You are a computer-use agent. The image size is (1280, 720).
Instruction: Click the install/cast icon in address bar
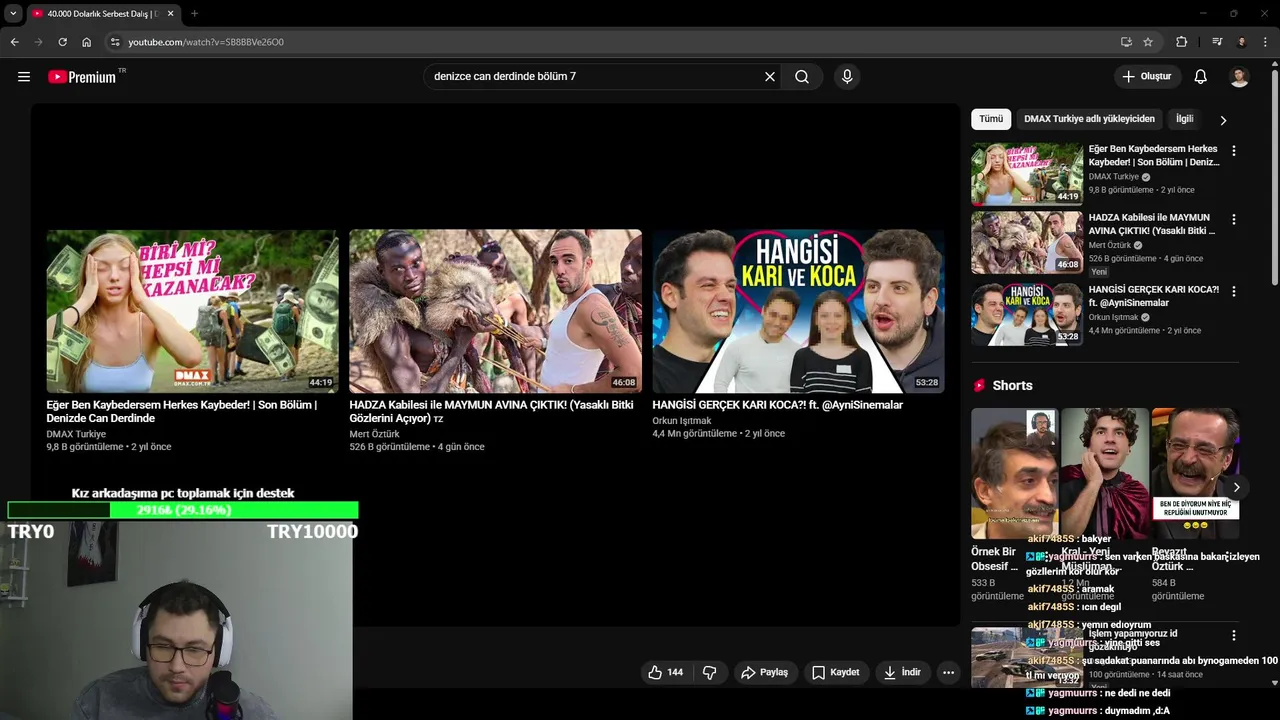point(1126,42)
